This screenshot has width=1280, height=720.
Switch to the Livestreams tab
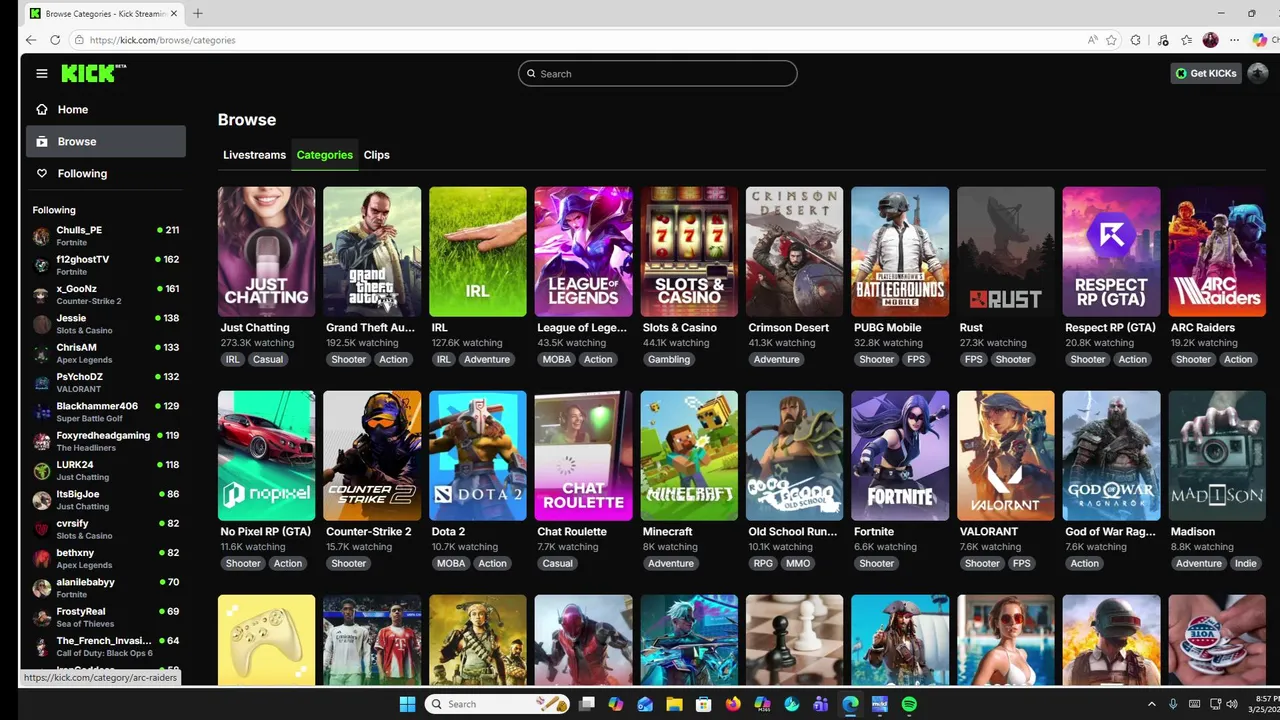tap(254, 155)
